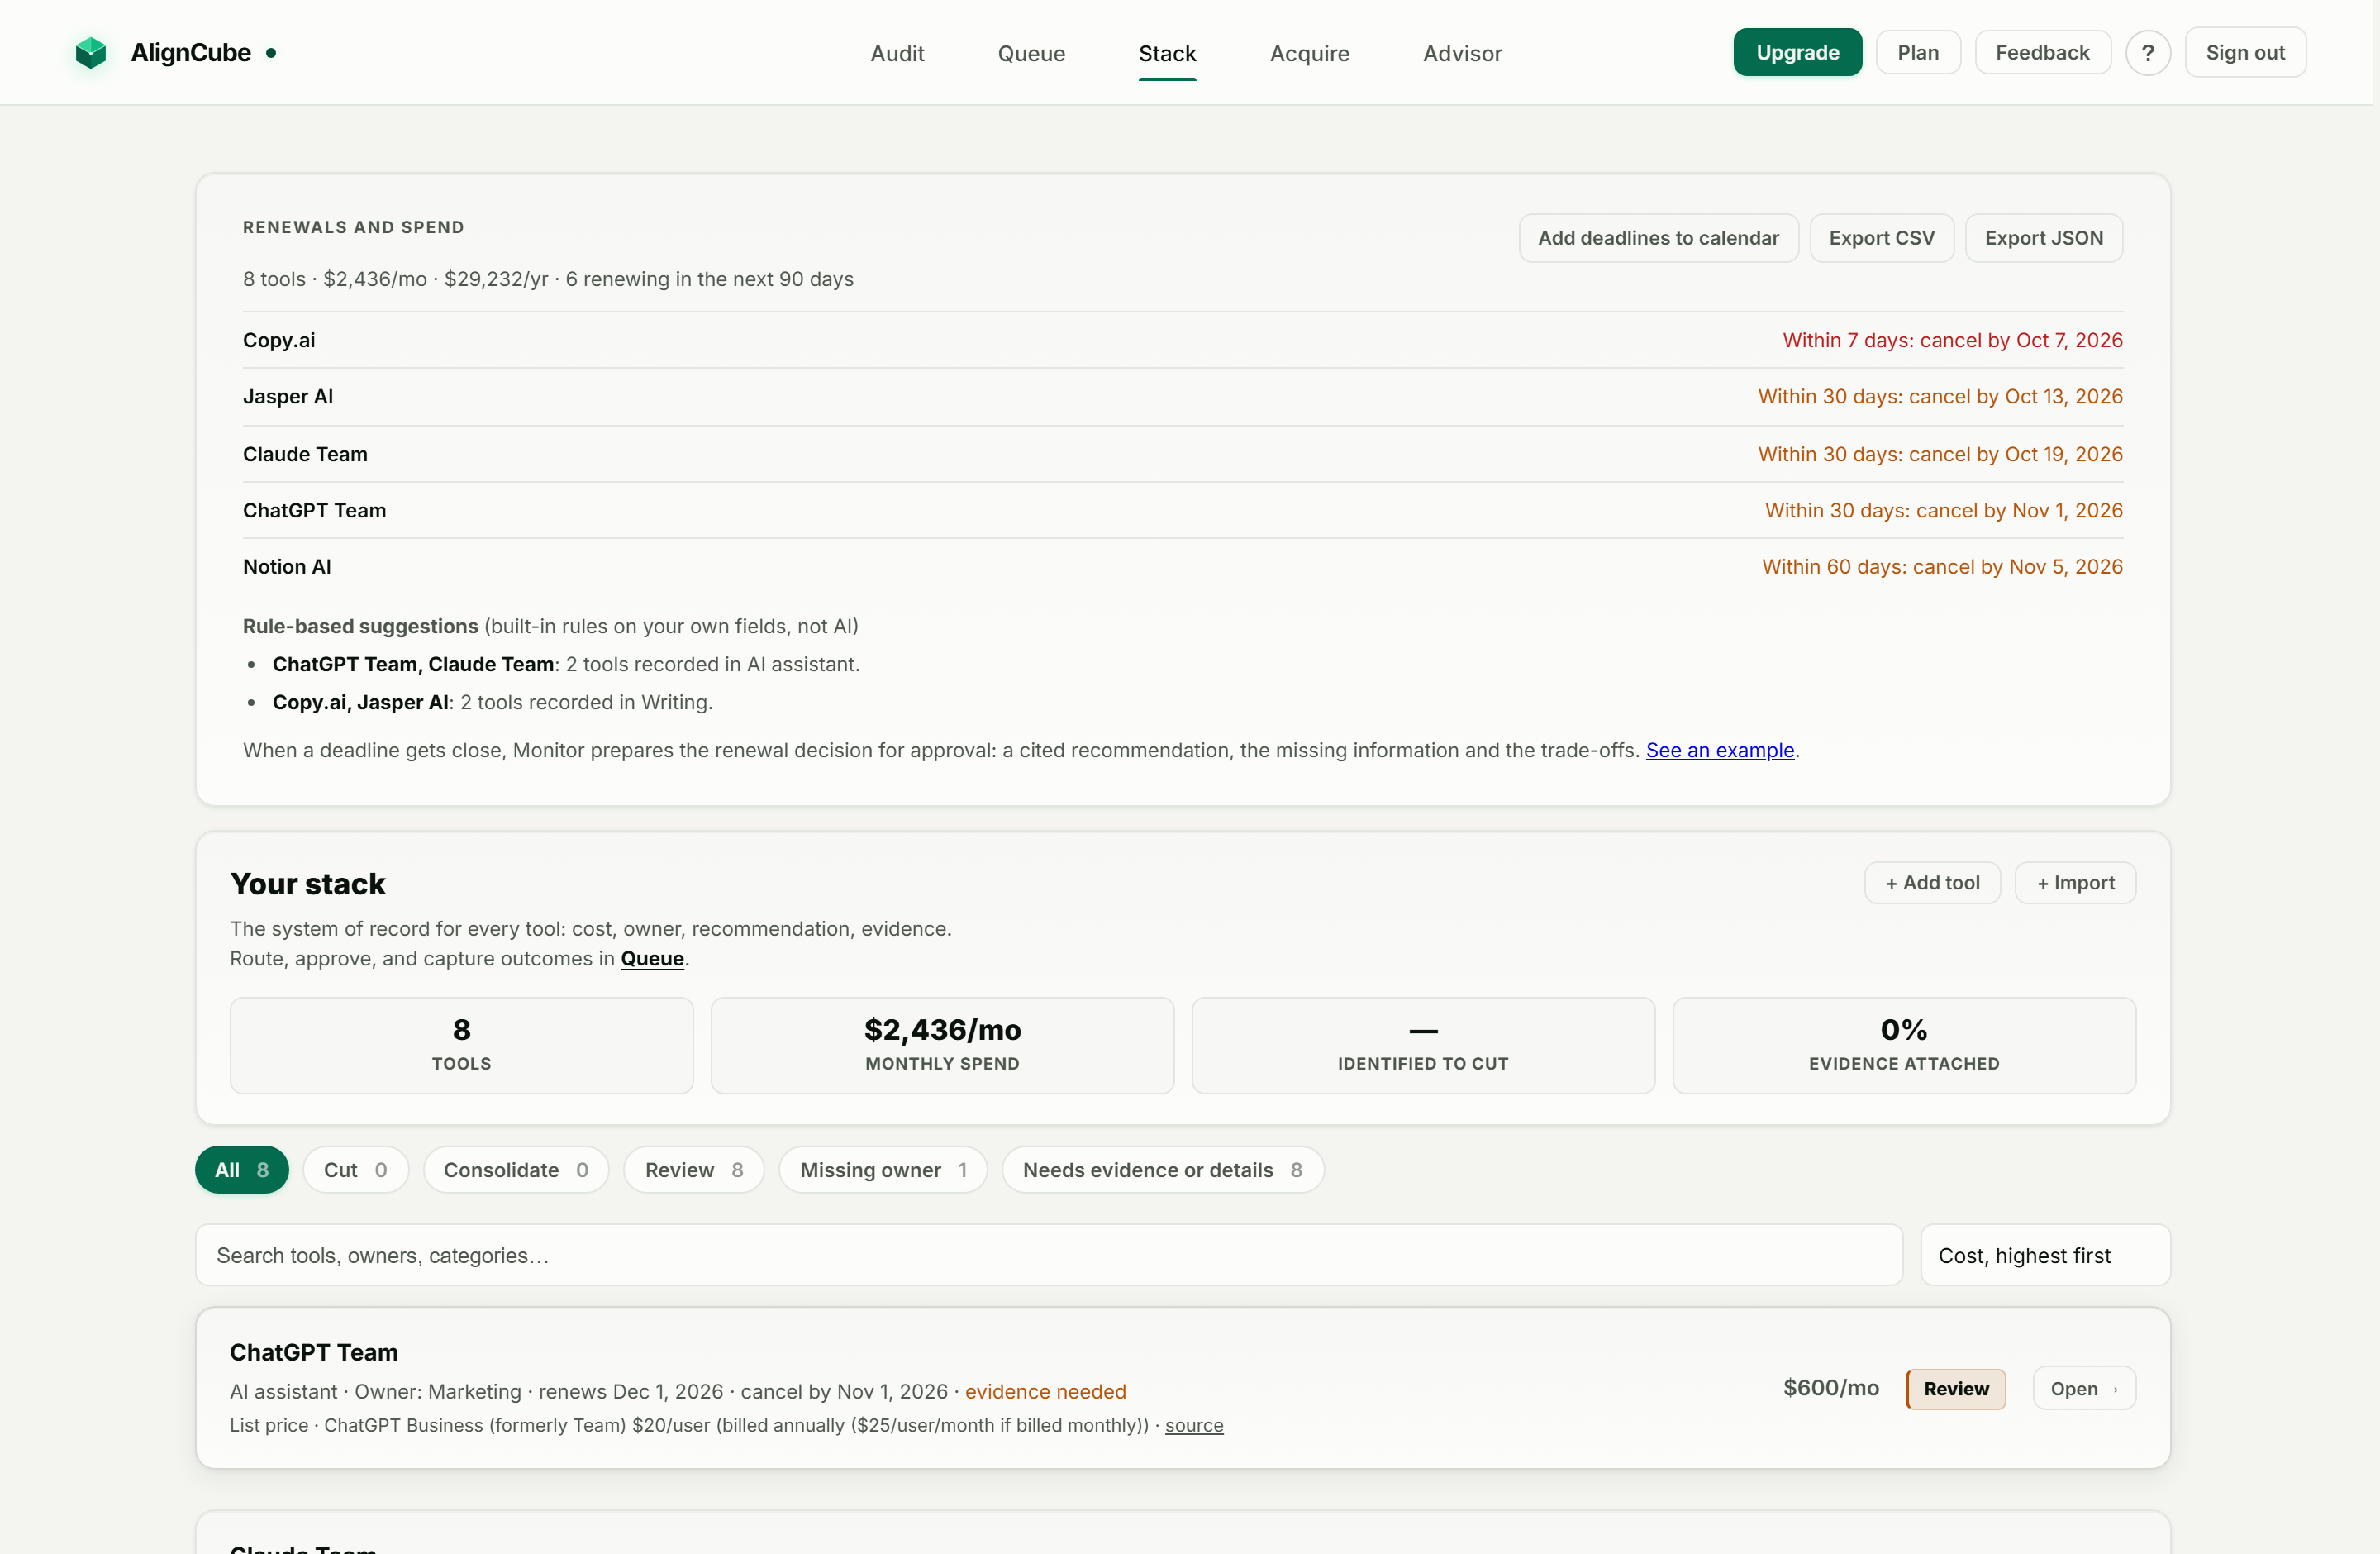
Task: Click the Jasper AI renewal row name
Action: point(288,396)
